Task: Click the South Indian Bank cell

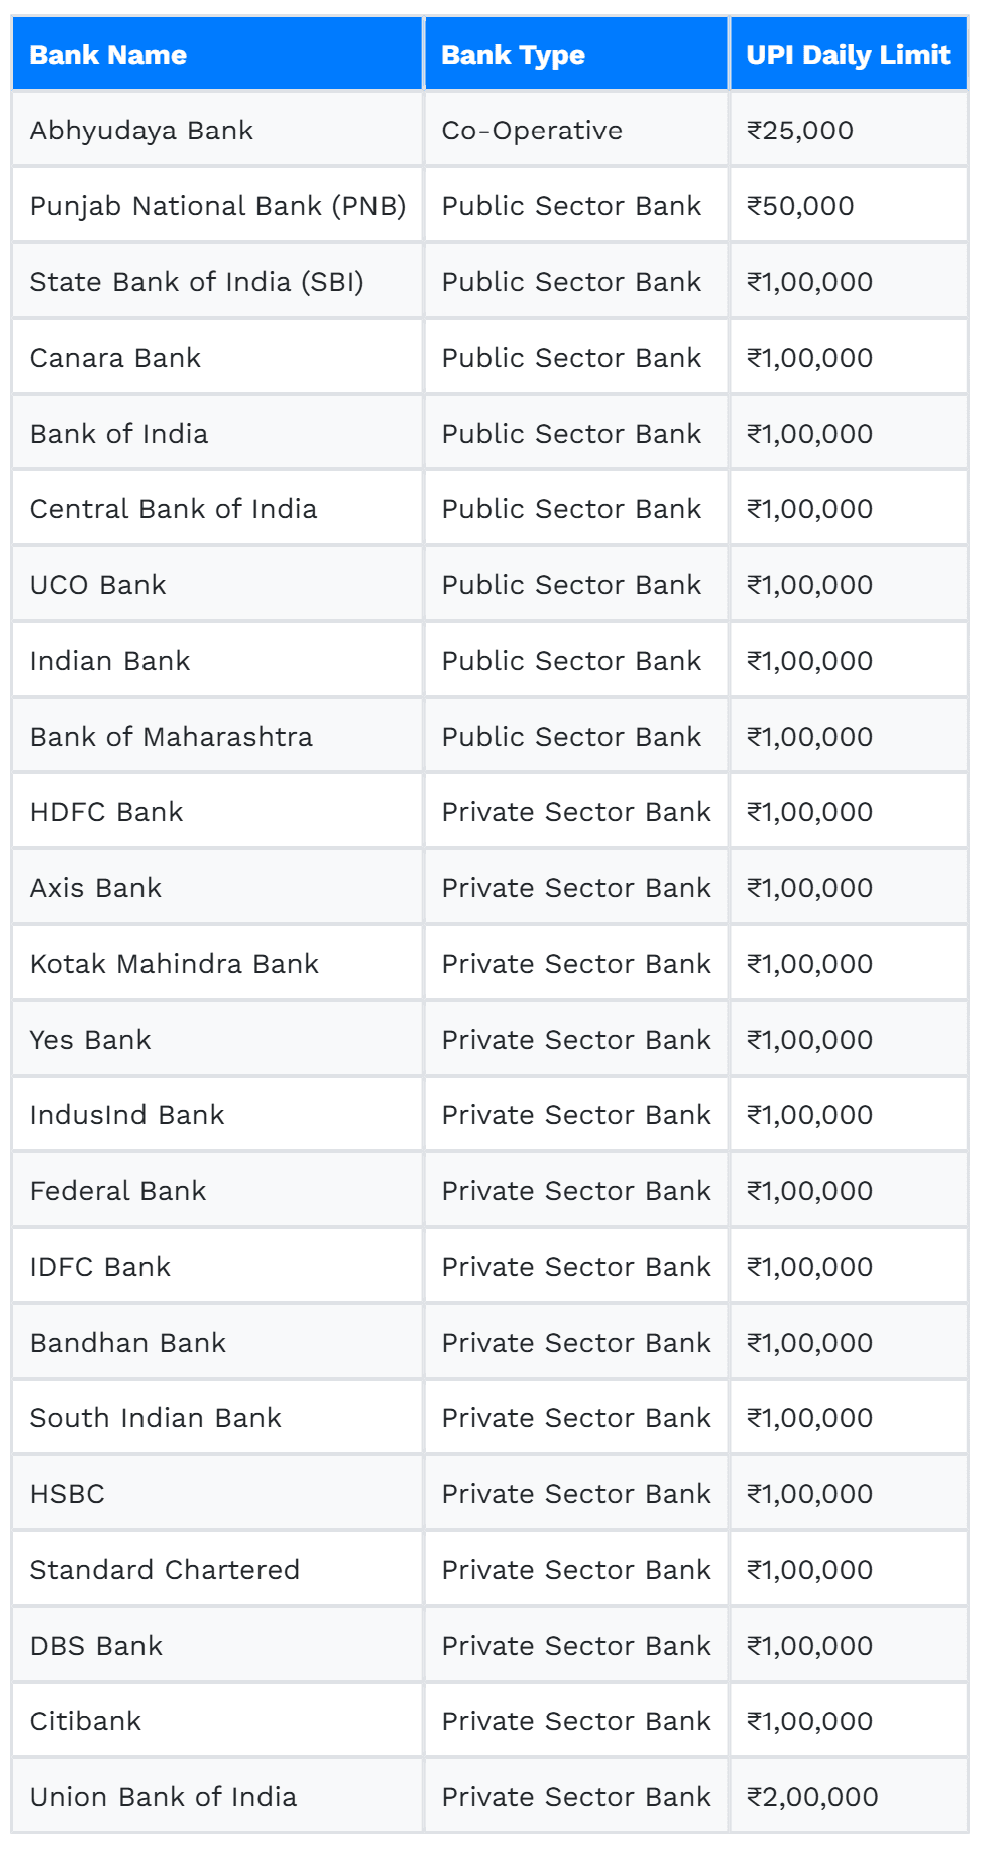Action: click(x=218, y=1418)
